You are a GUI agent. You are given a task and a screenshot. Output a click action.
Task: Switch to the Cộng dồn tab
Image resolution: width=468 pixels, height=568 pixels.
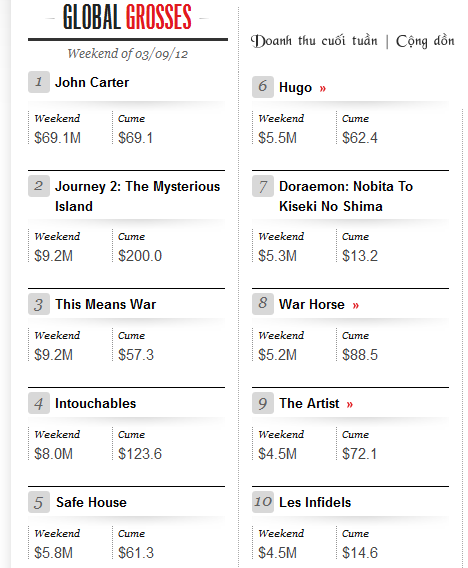point(425,41)
